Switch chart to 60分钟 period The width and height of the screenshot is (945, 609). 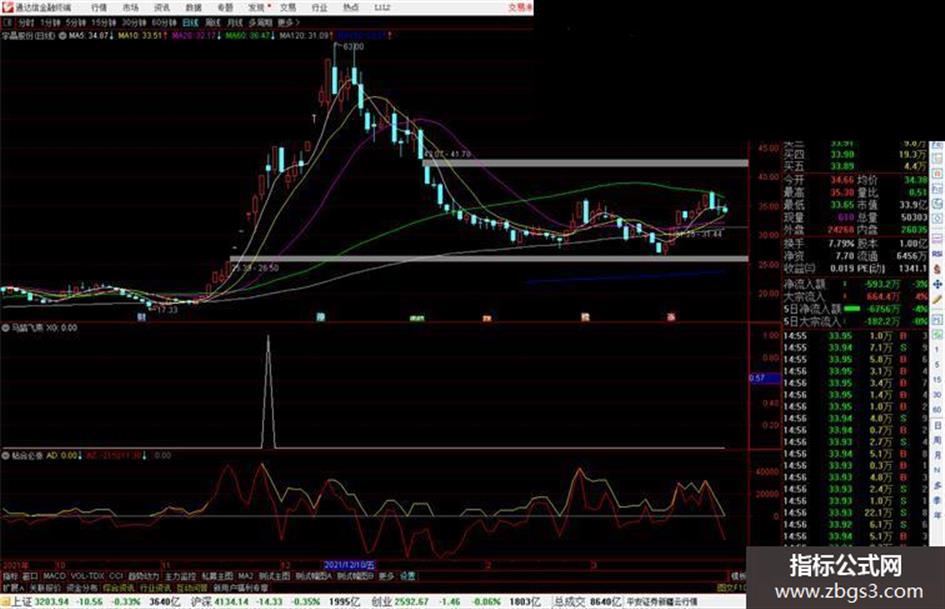pos(163,22)
